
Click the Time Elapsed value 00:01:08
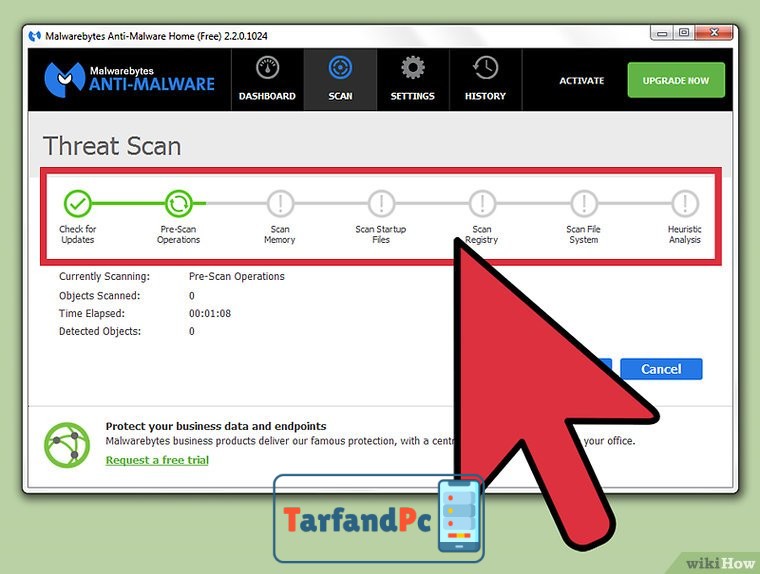(210, 314)
